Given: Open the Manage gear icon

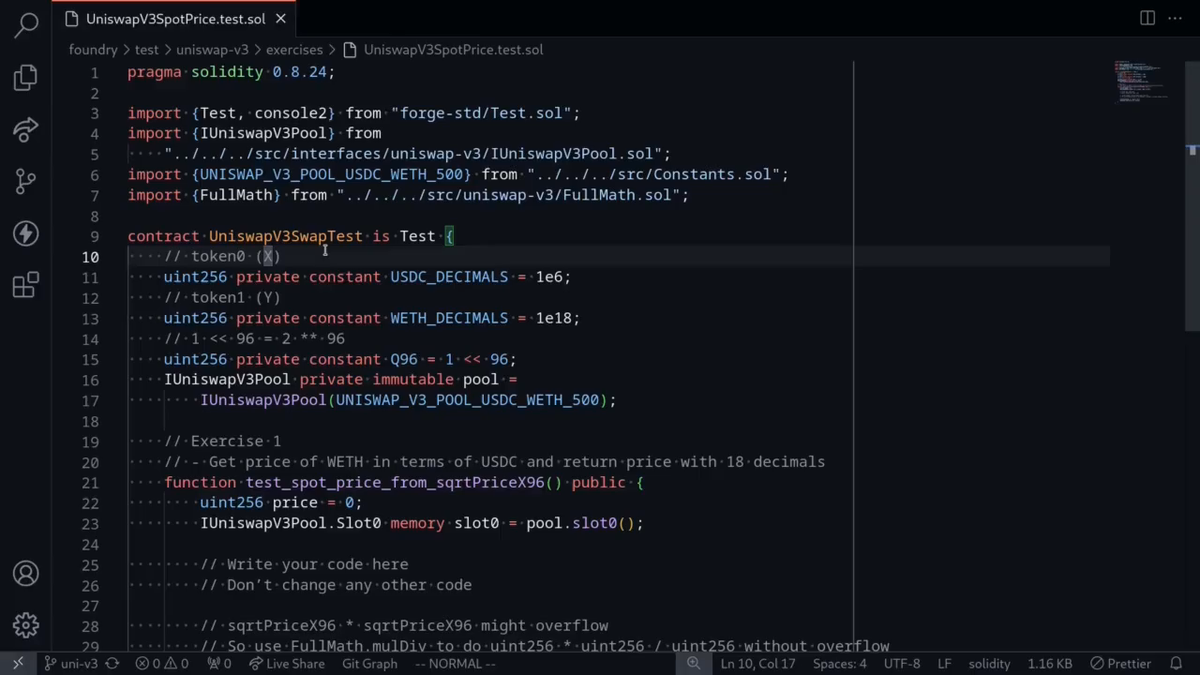Looking at the screenshot, I should click(26, 625).
